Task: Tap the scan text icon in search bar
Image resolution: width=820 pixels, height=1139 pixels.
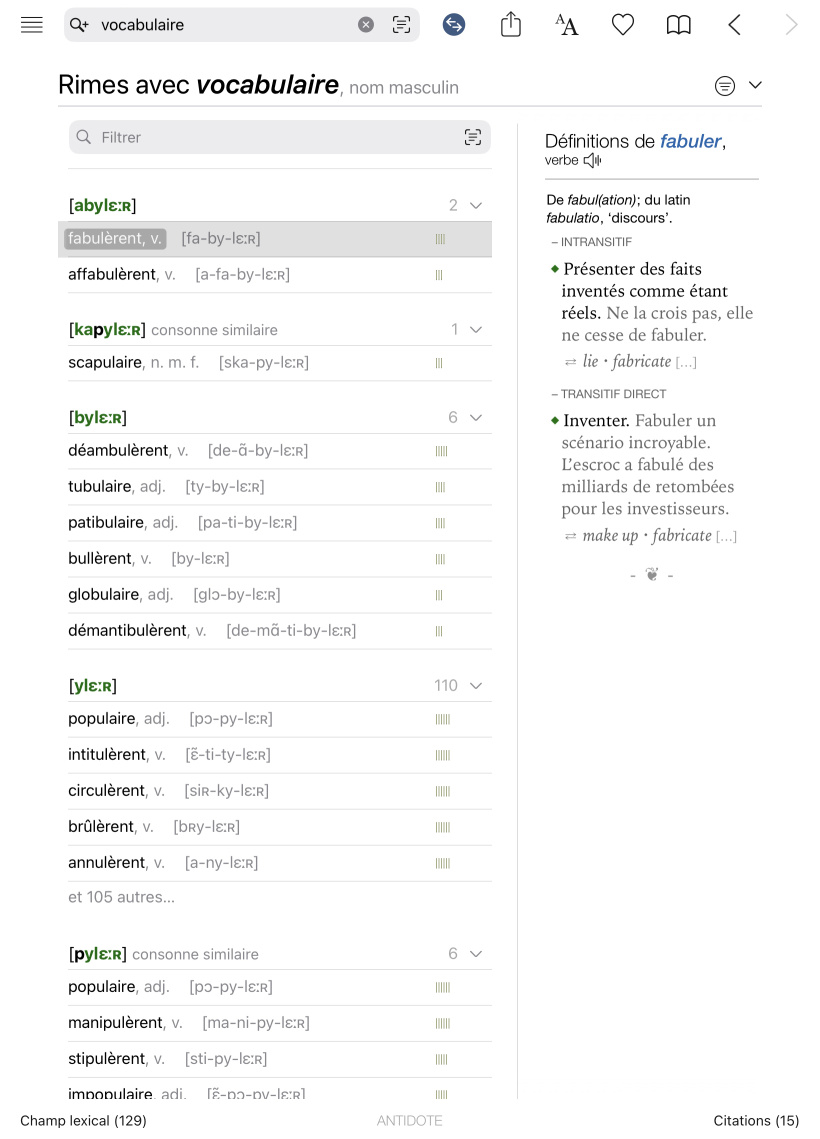Action: pos(402,25)
